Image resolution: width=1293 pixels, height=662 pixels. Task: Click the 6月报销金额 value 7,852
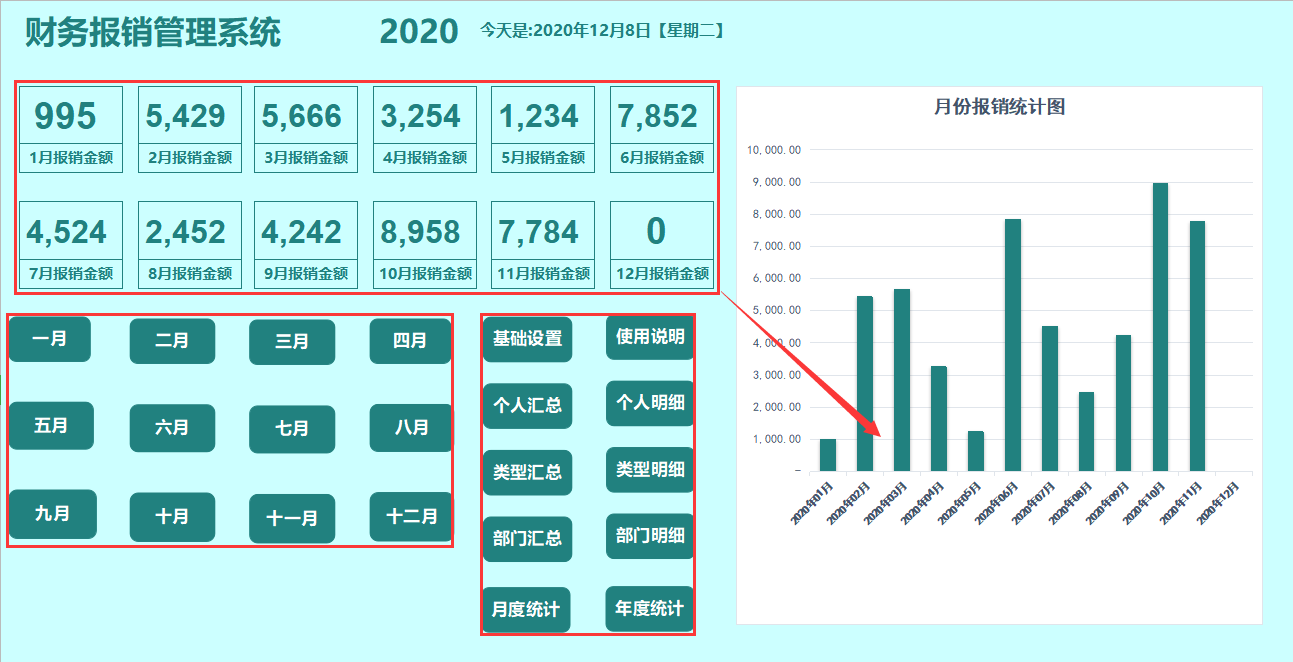point(658,116)
